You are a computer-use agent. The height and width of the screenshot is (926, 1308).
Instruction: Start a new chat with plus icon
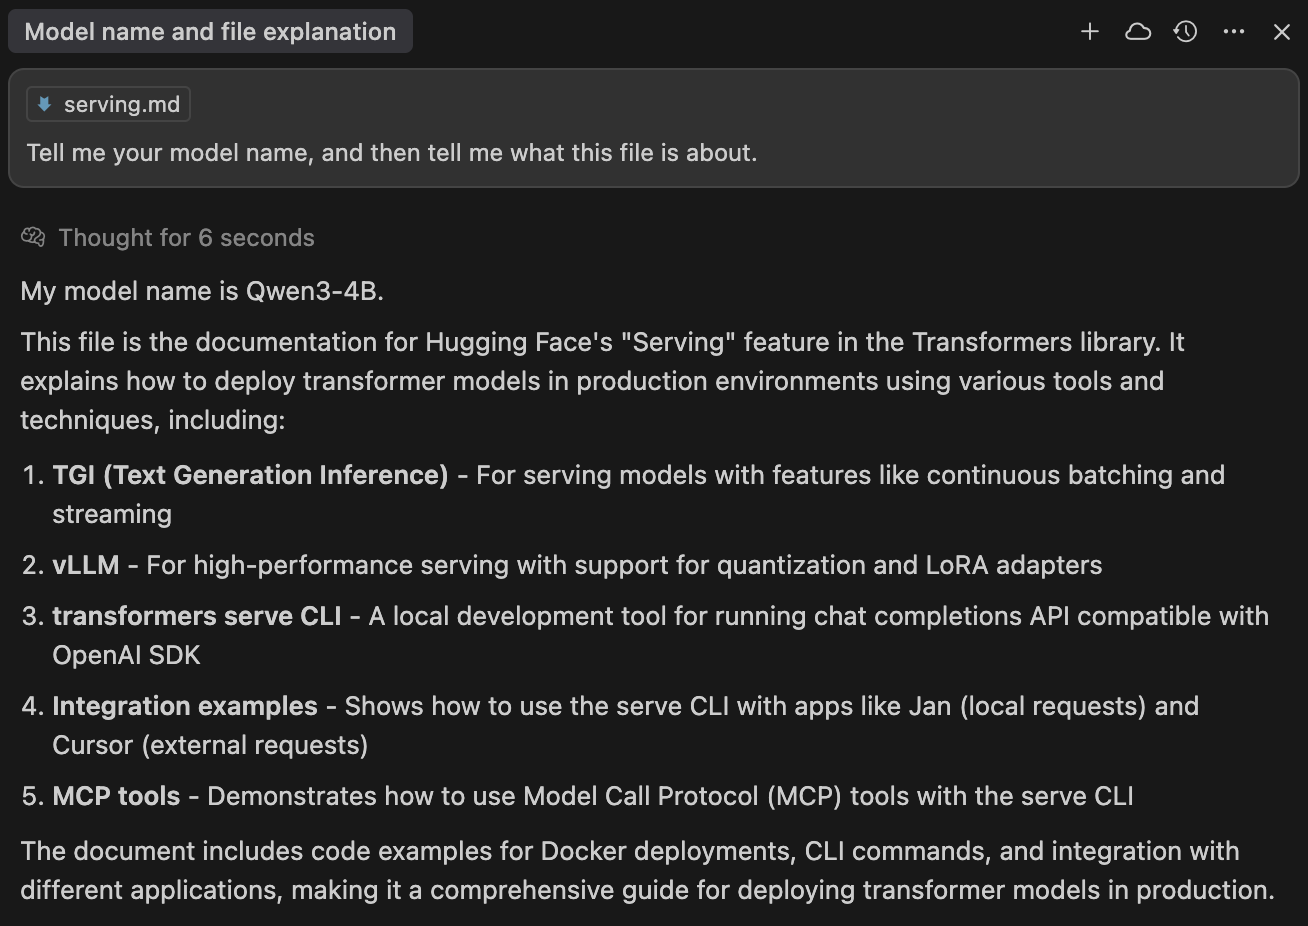coord(1090,32)
